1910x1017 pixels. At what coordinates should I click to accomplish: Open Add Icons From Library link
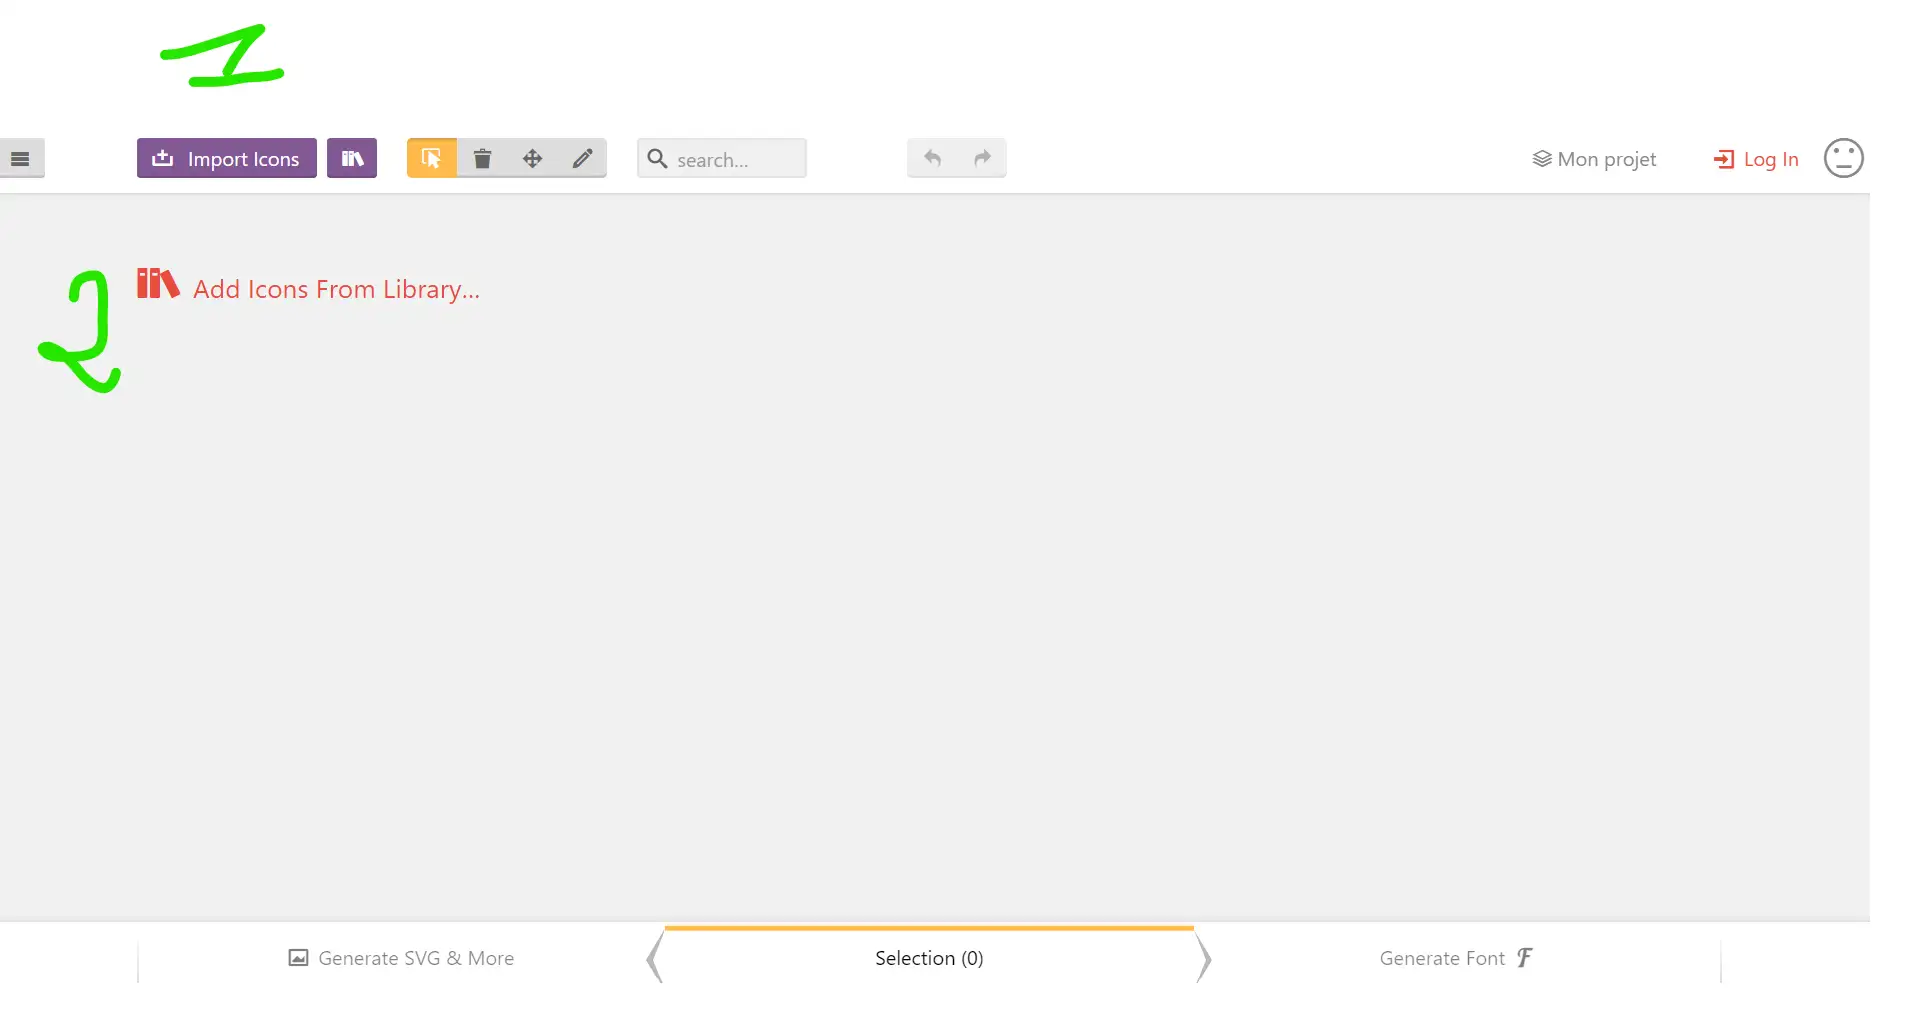pos(336,289)
